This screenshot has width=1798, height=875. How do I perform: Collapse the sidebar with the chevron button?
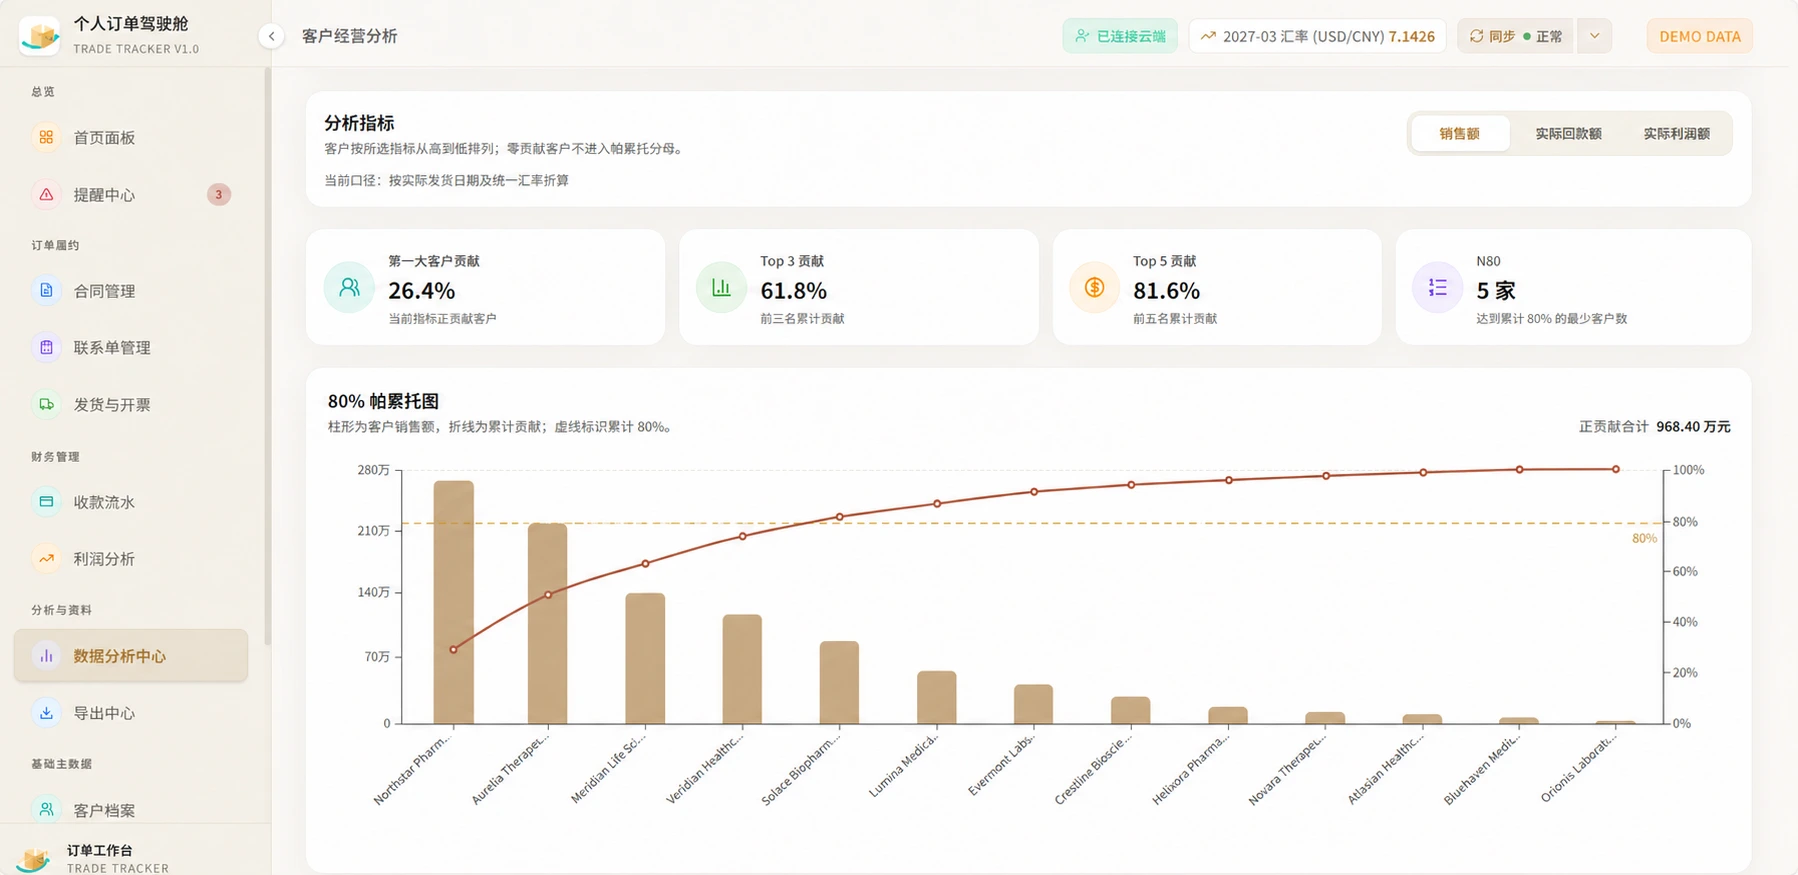tap(271, 36)
